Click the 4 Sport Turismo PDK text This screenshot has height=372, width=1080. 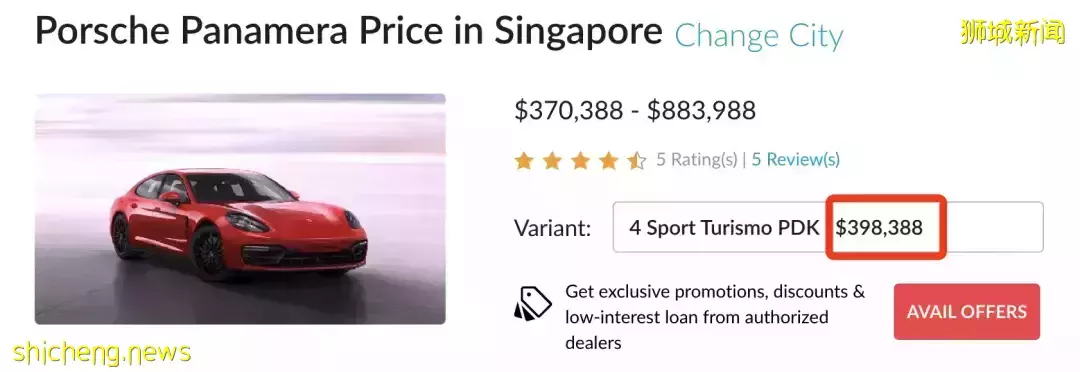(724, 228)
